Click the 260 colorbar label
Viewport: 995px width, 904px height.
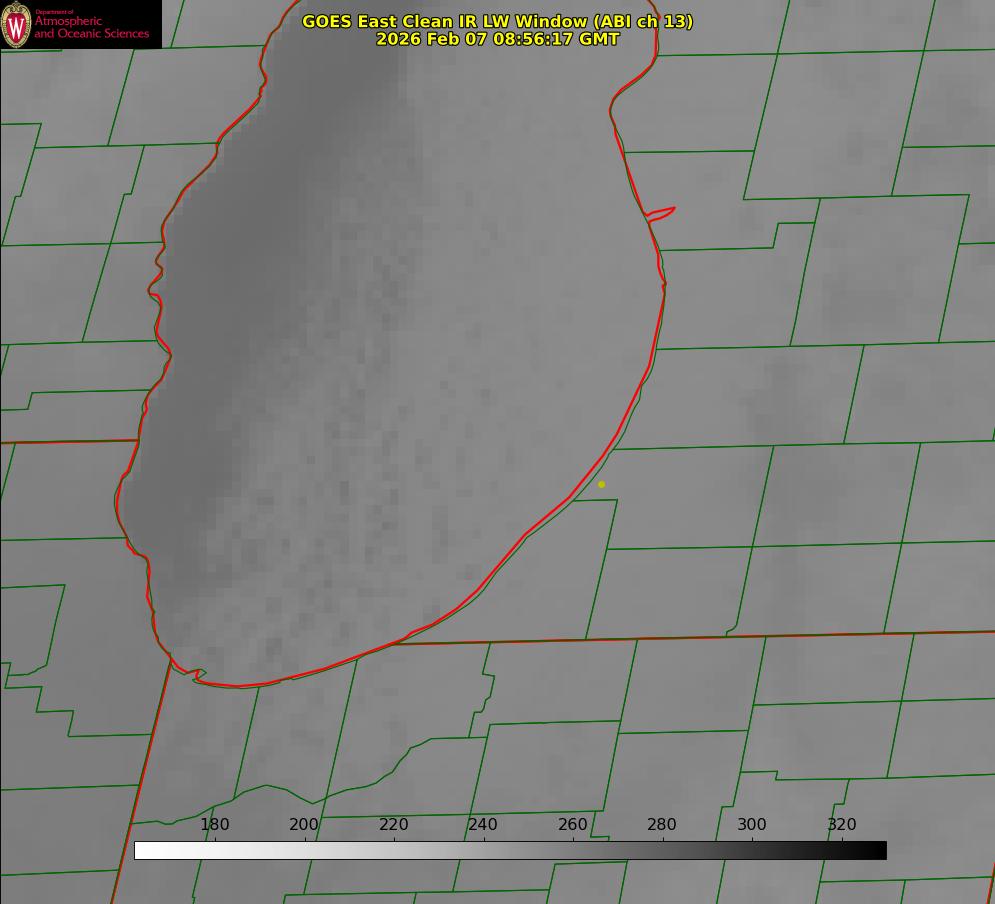[x=572, y=824]
